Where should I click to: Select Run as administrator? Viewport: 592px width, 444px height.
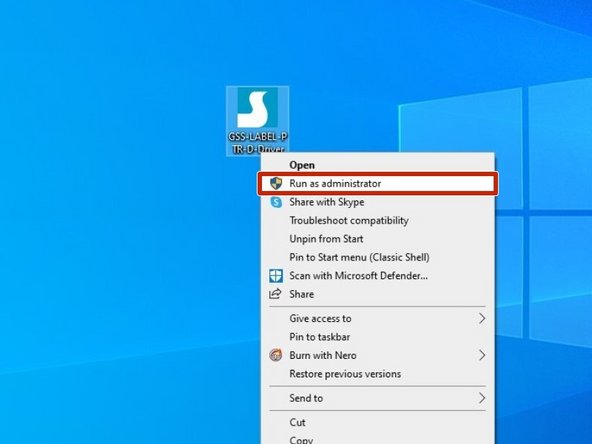[378, 183]
